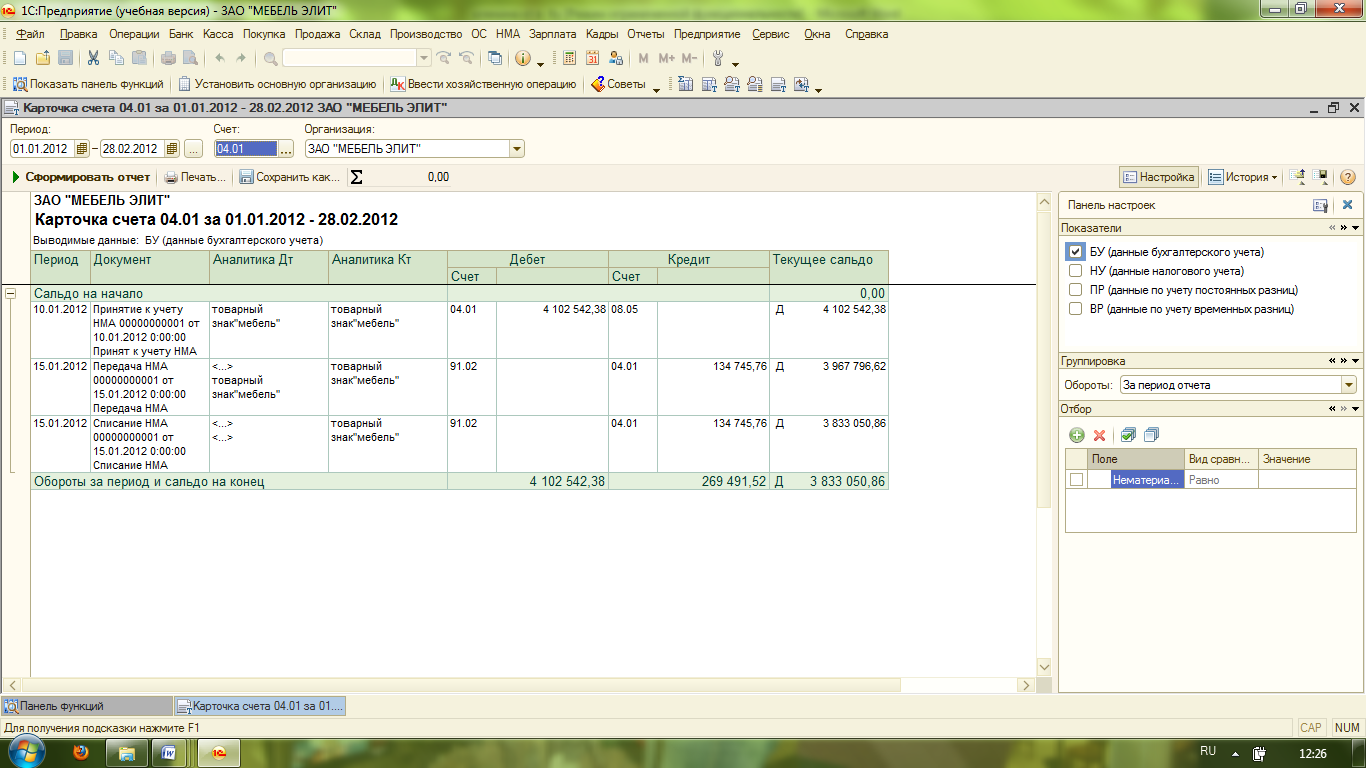The image size is (1366, 768).
Task: Enable НУ (данные налогового учета) checkbox
Action: [x=1075, y=271]
